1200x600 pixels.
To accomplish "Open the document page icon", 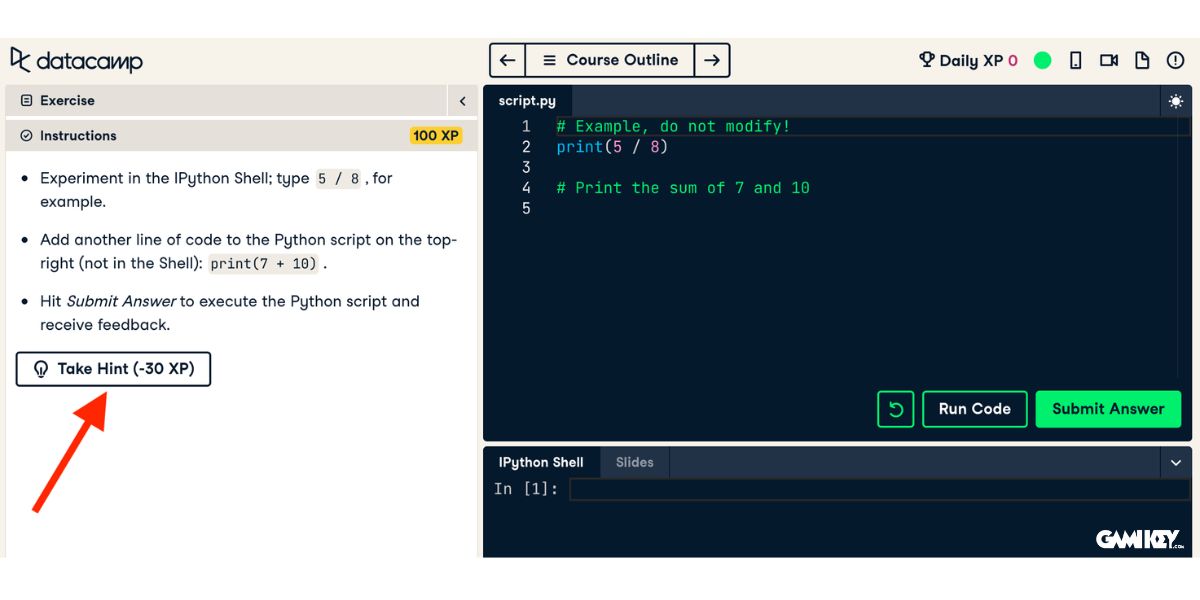I will (x=1142, y=60).
